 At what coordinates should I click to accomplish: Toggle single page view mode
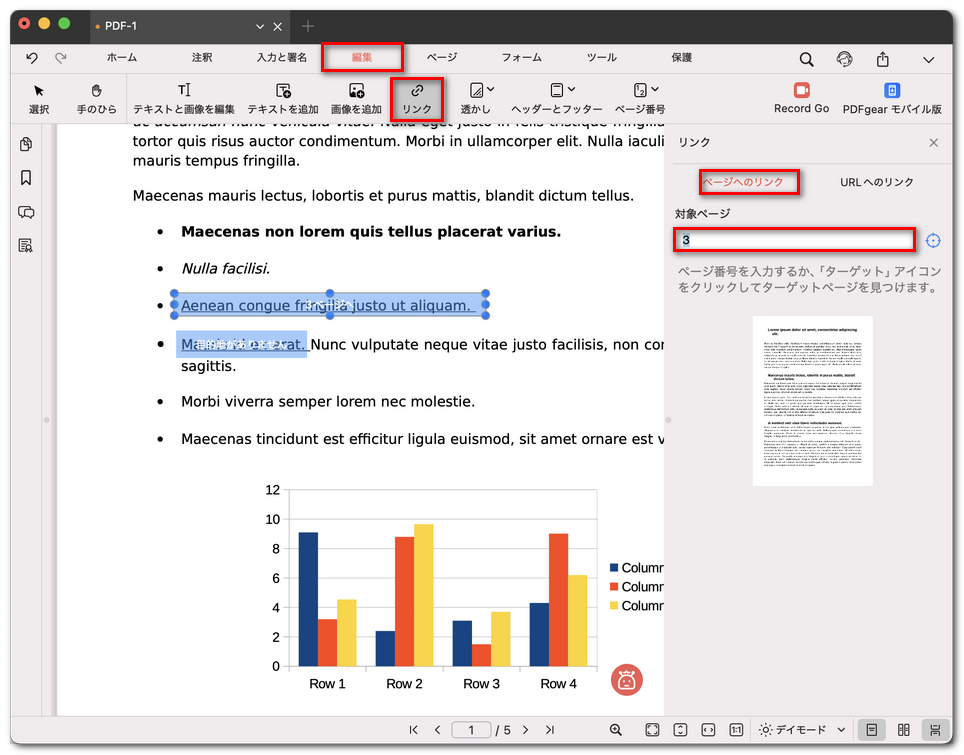(x=871, y=730)
